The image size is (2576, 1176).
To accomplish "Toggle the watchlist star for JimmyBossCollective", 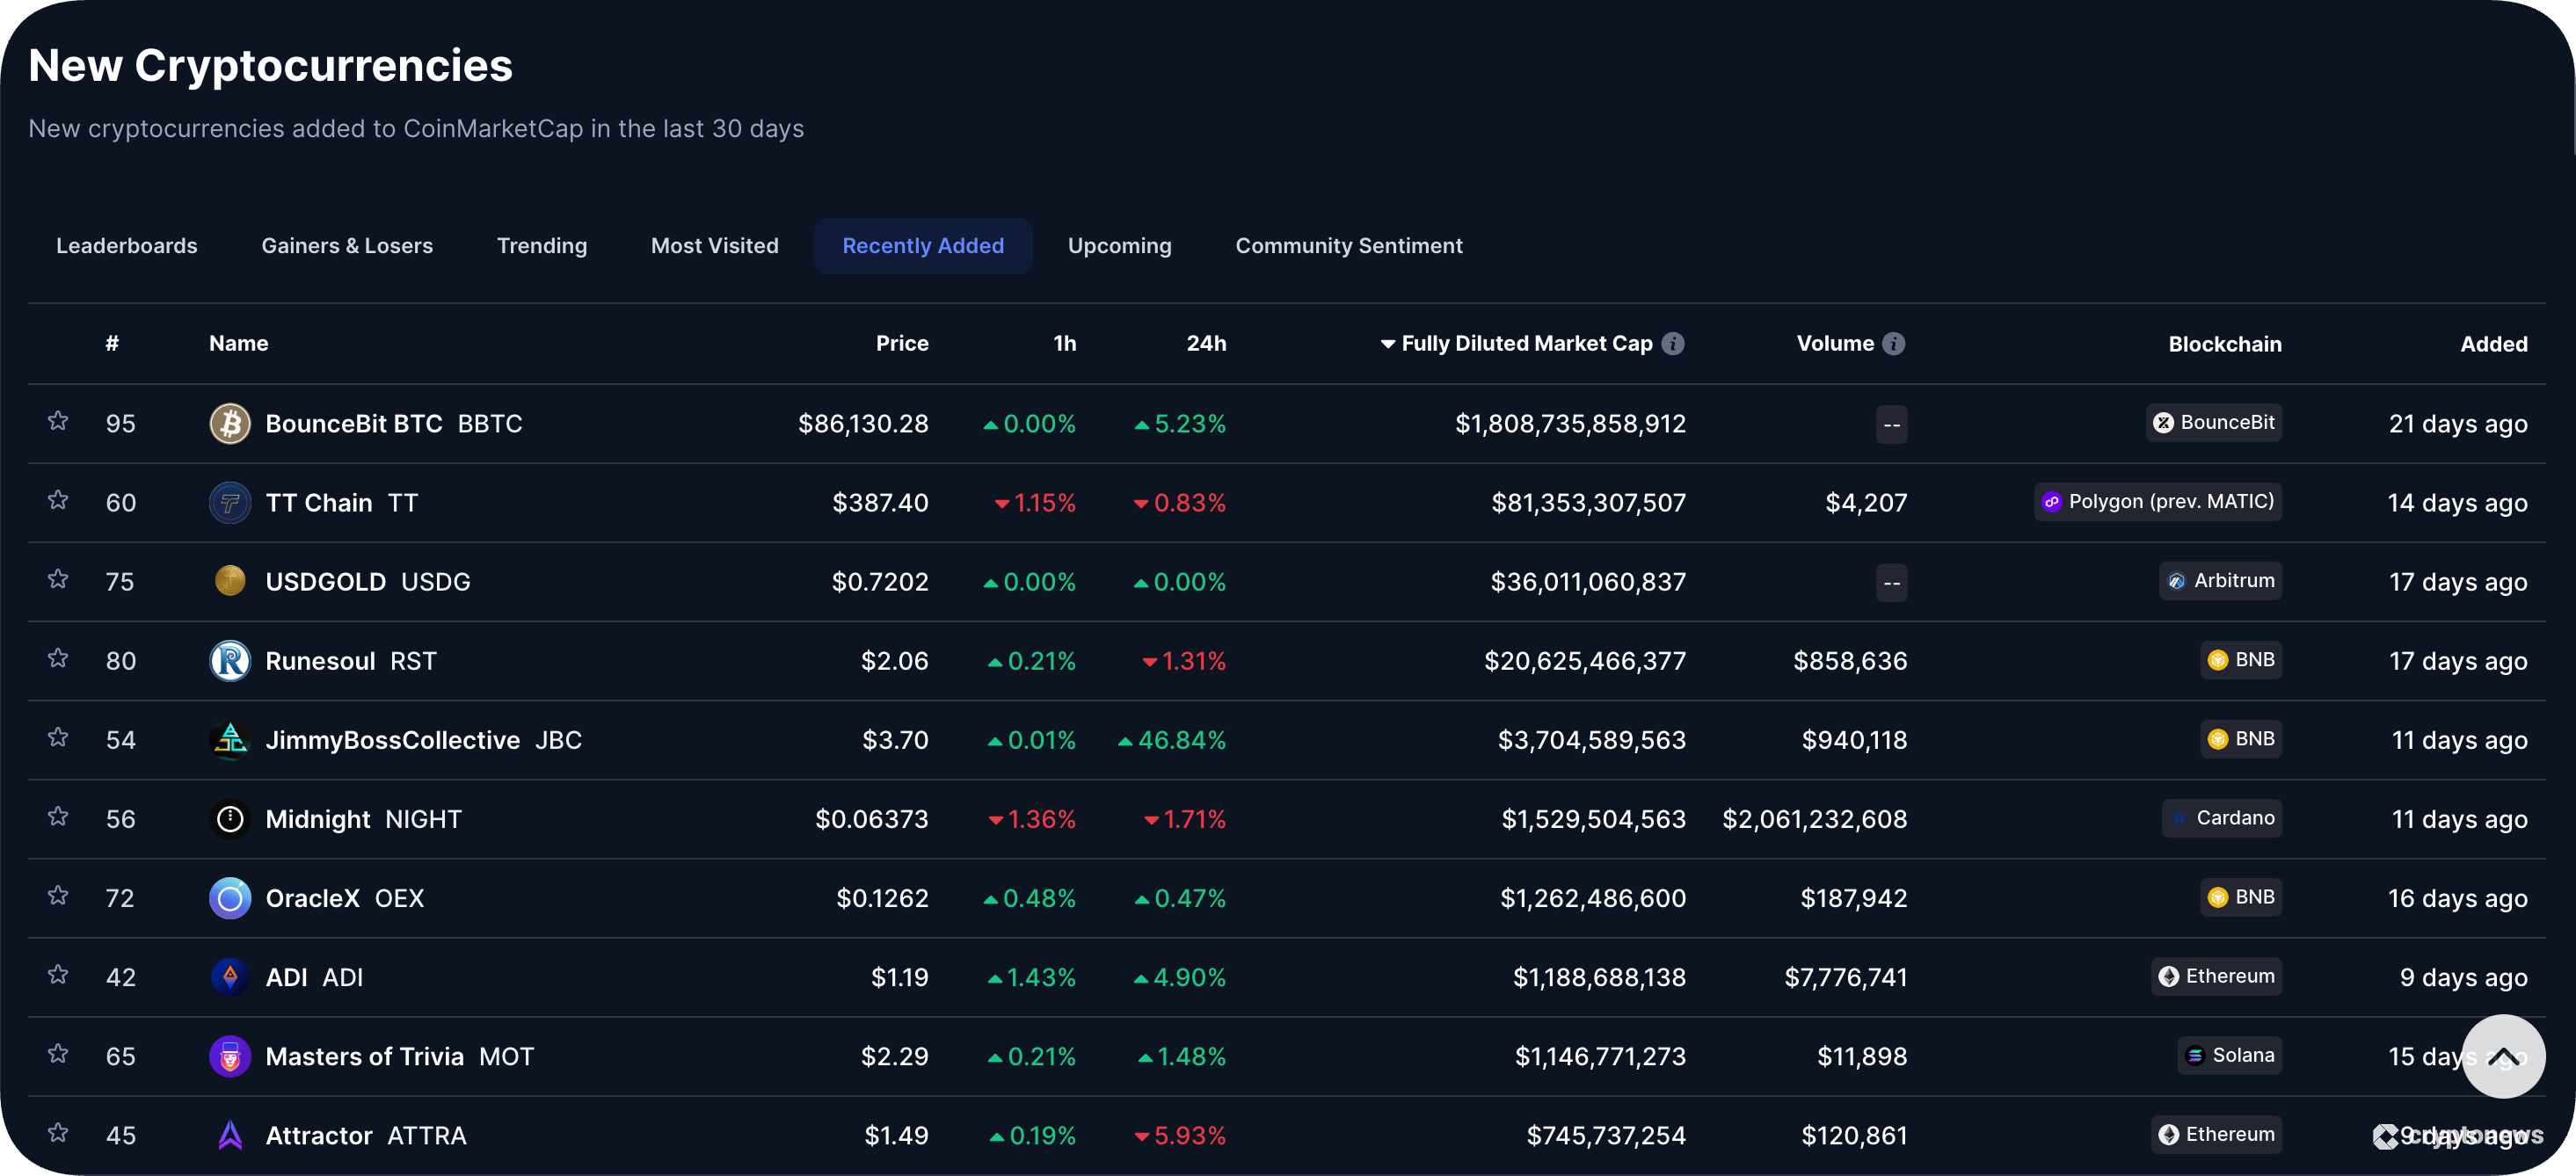I will 57,737.
